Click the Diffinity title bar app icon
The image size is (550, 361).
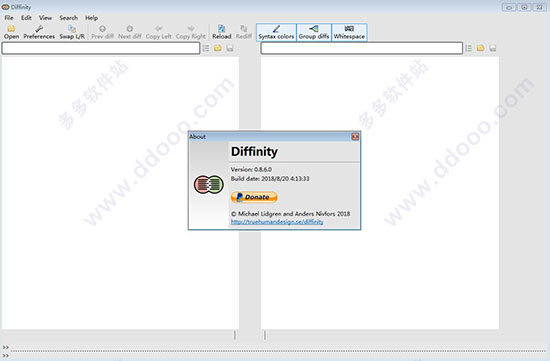point(5,7)
